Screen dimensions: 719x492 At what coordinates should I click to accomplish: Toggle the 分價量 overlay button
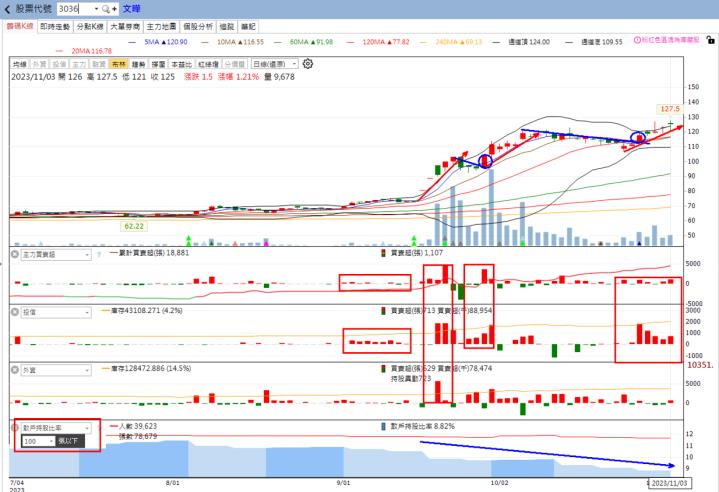pyautogui.click(x=234, y=64)
